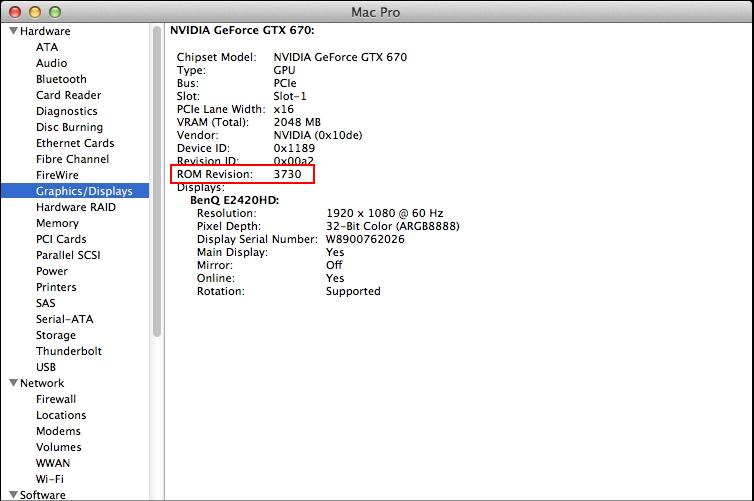Open PCI Cards entry
The image size is (754, 501).
pos(61,239)
